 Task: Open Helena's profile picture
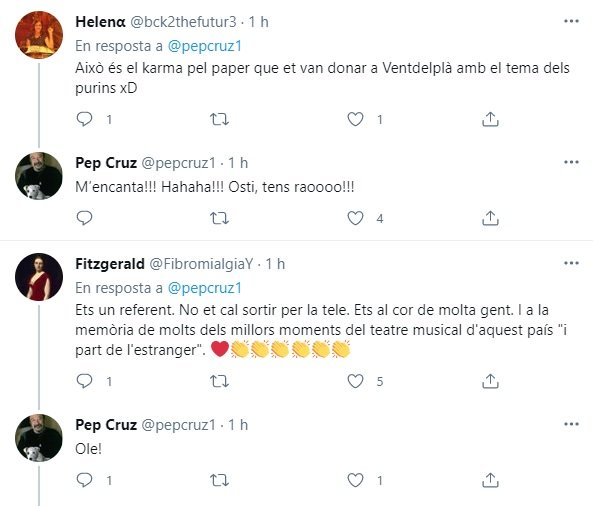point(39,35)
